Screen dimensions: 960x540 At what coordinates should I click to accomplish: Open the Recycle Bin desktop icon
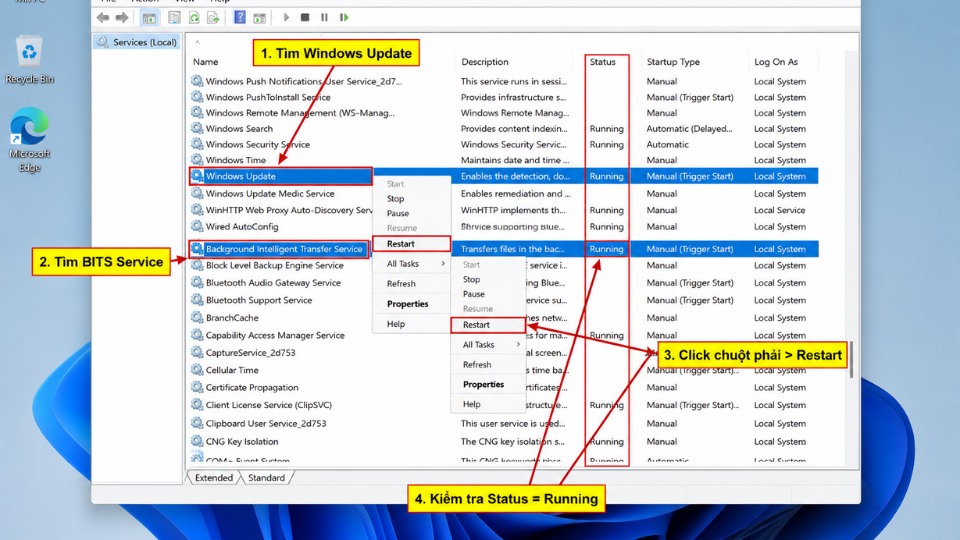[x=29, y=60]
